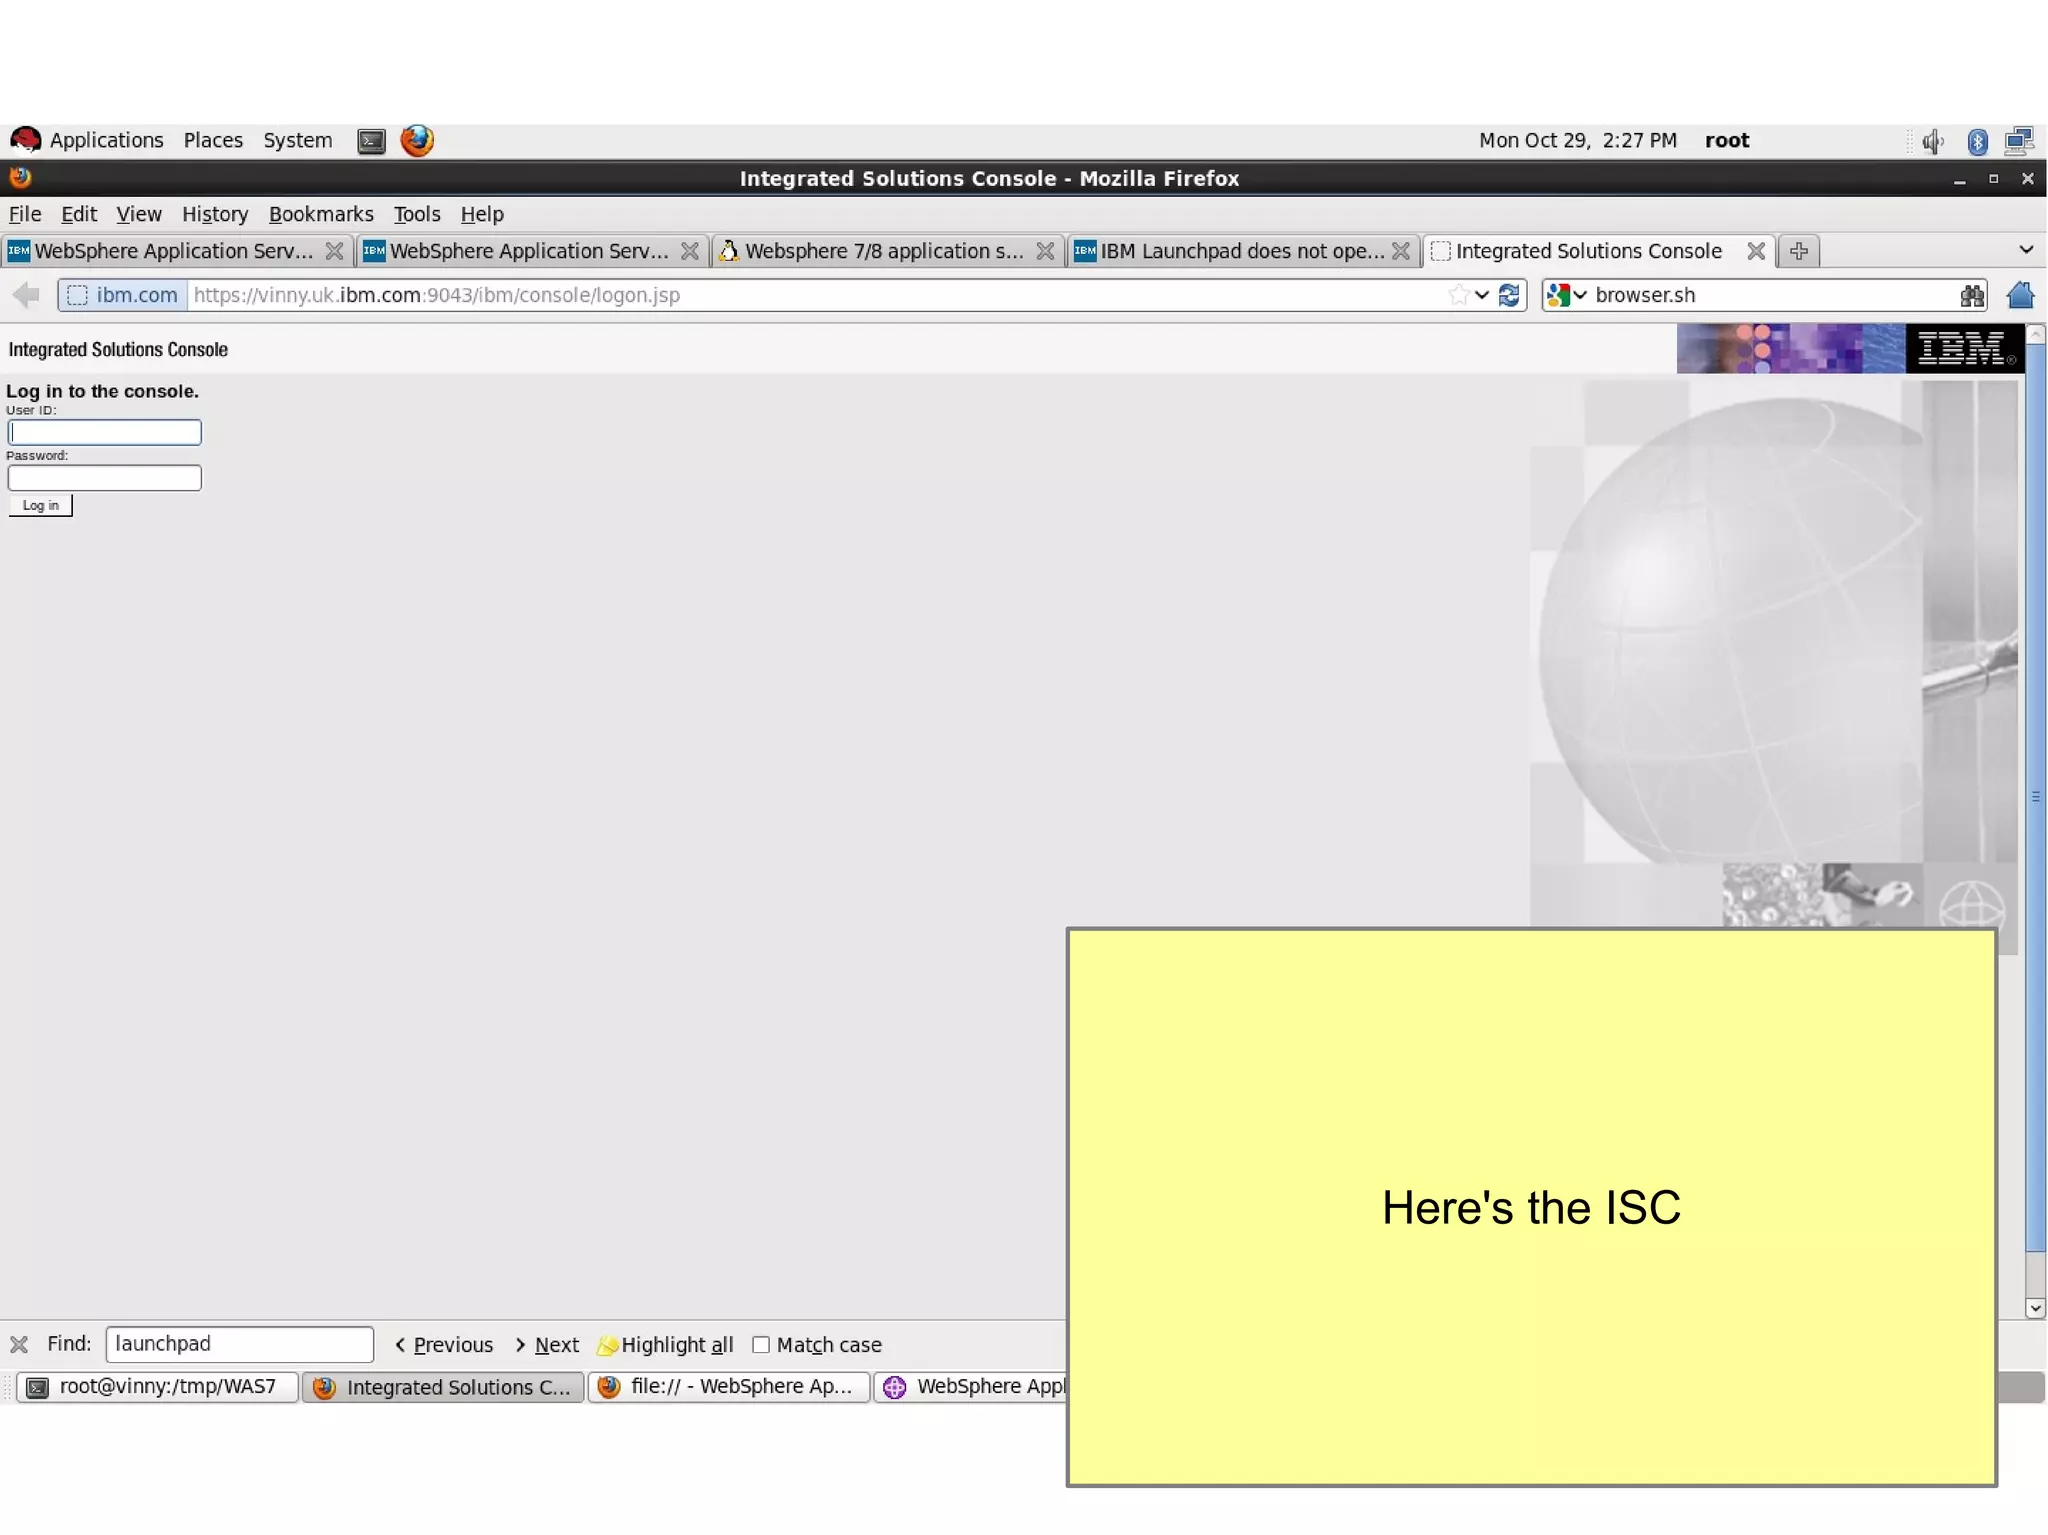Open the search engine selector dropdown
Screen dimensions: 2048x1535
point(1566,295)
